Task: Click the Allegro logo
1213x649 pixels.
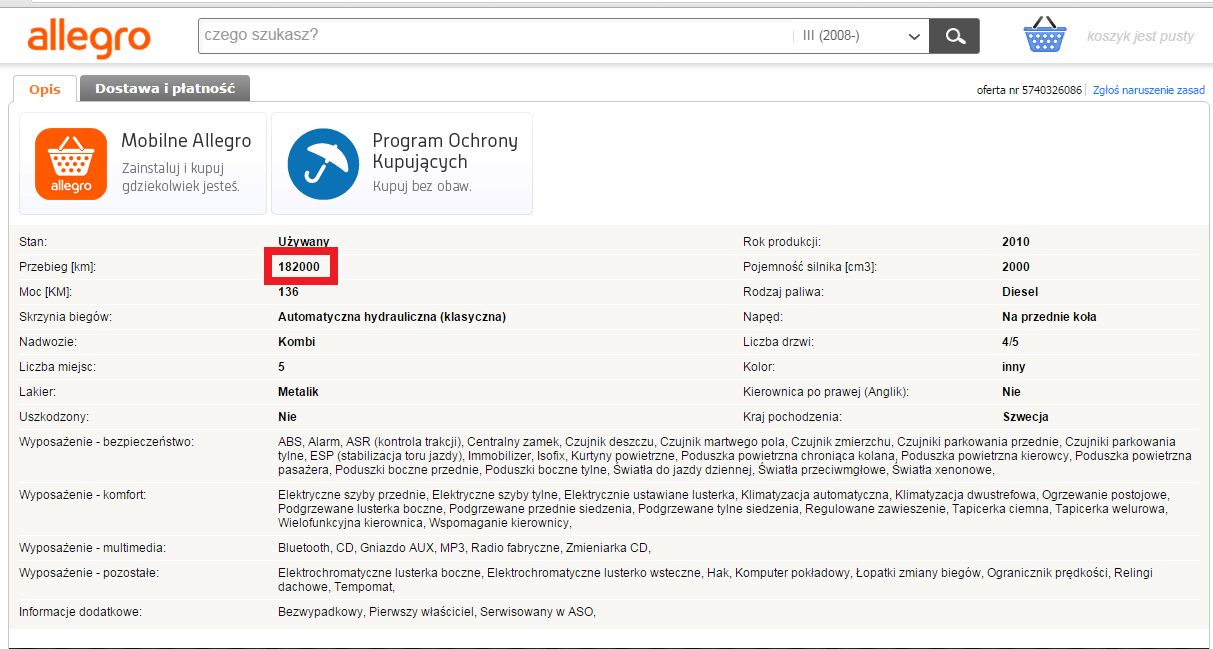Action: (89, 37)
